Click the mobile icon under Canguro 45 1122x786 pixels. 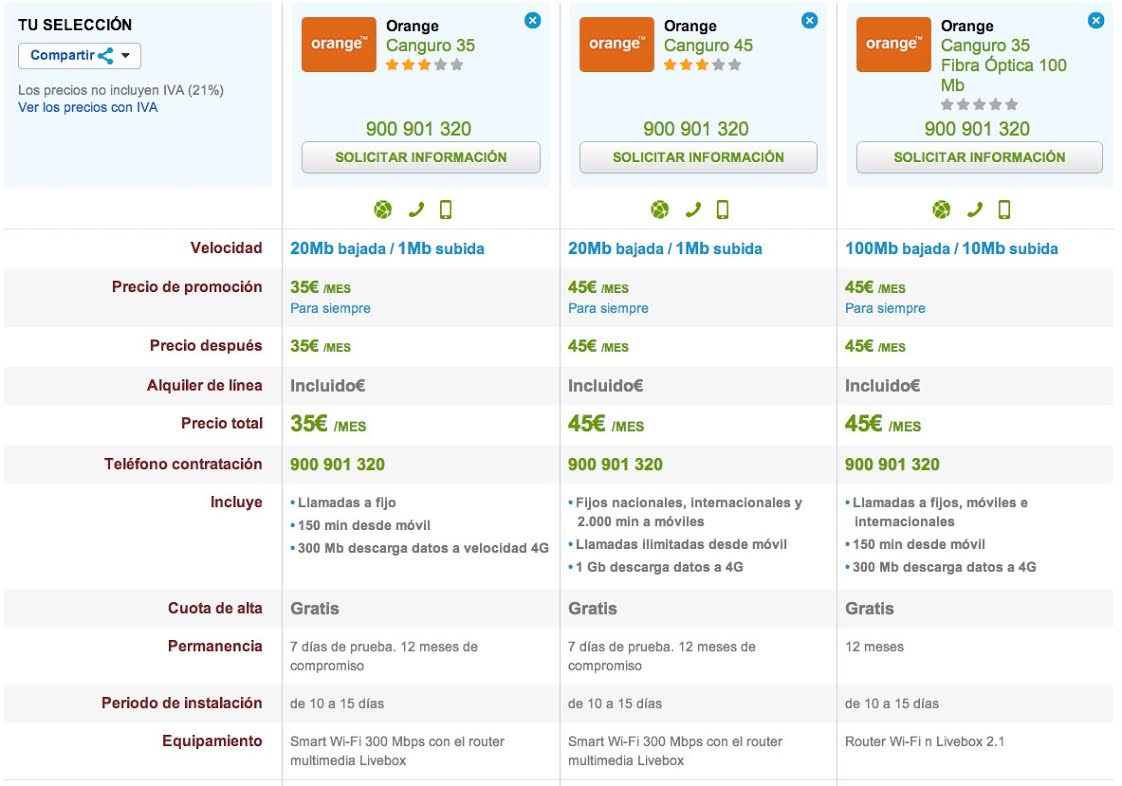(723, 209)
